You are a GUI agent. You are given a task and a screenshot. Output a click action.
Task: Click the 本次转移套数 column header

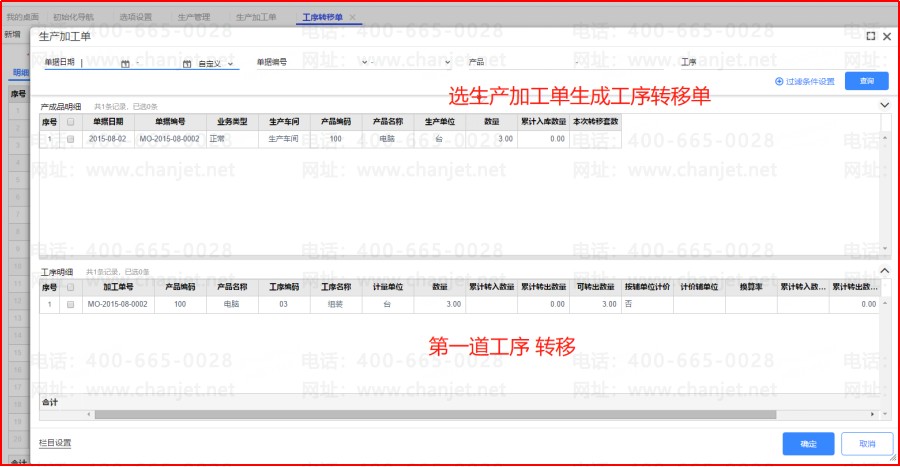click(x=595, y=122)
